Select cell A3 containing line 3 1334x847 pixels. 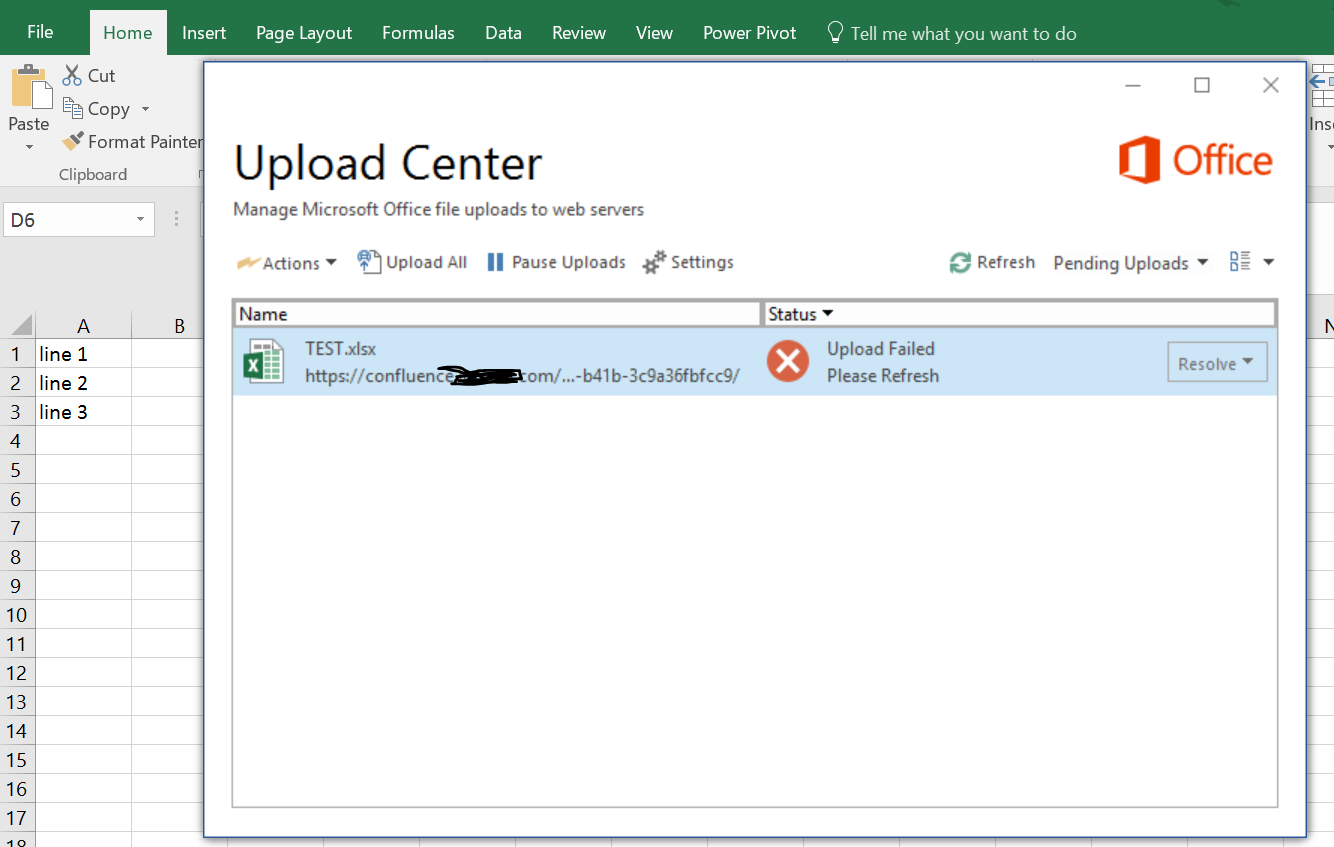tap(84, 412)
